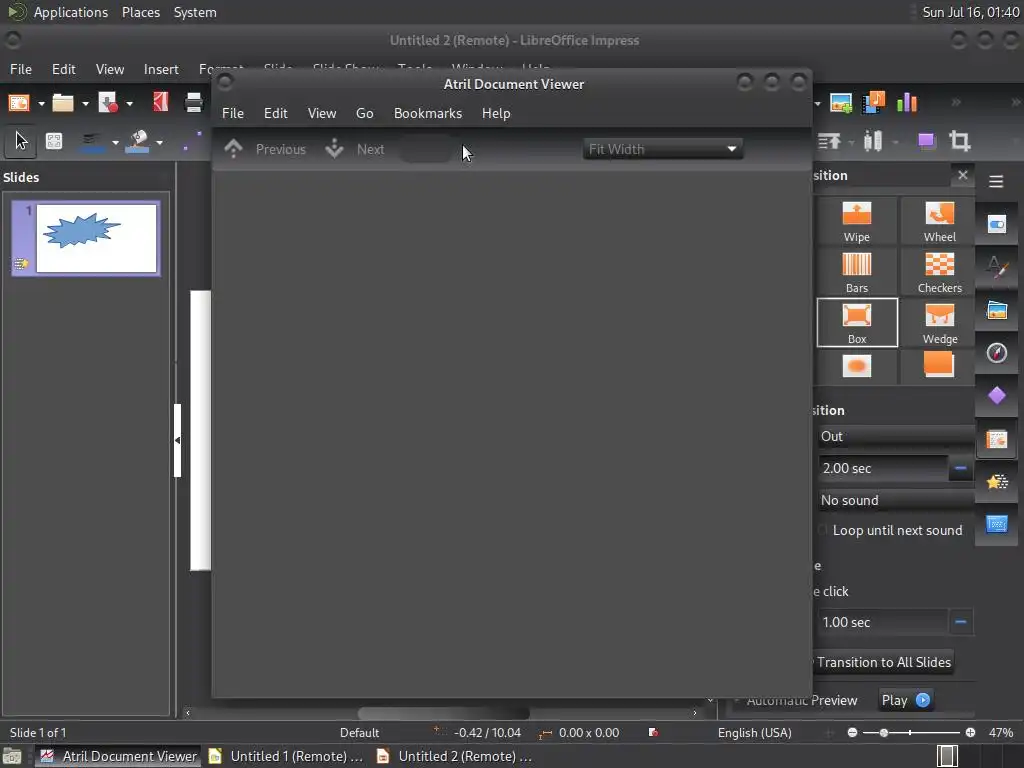Screen dimensions: 1024x768
Task: Toggle Loop until next sound checkbox
Action: [823, 530]
